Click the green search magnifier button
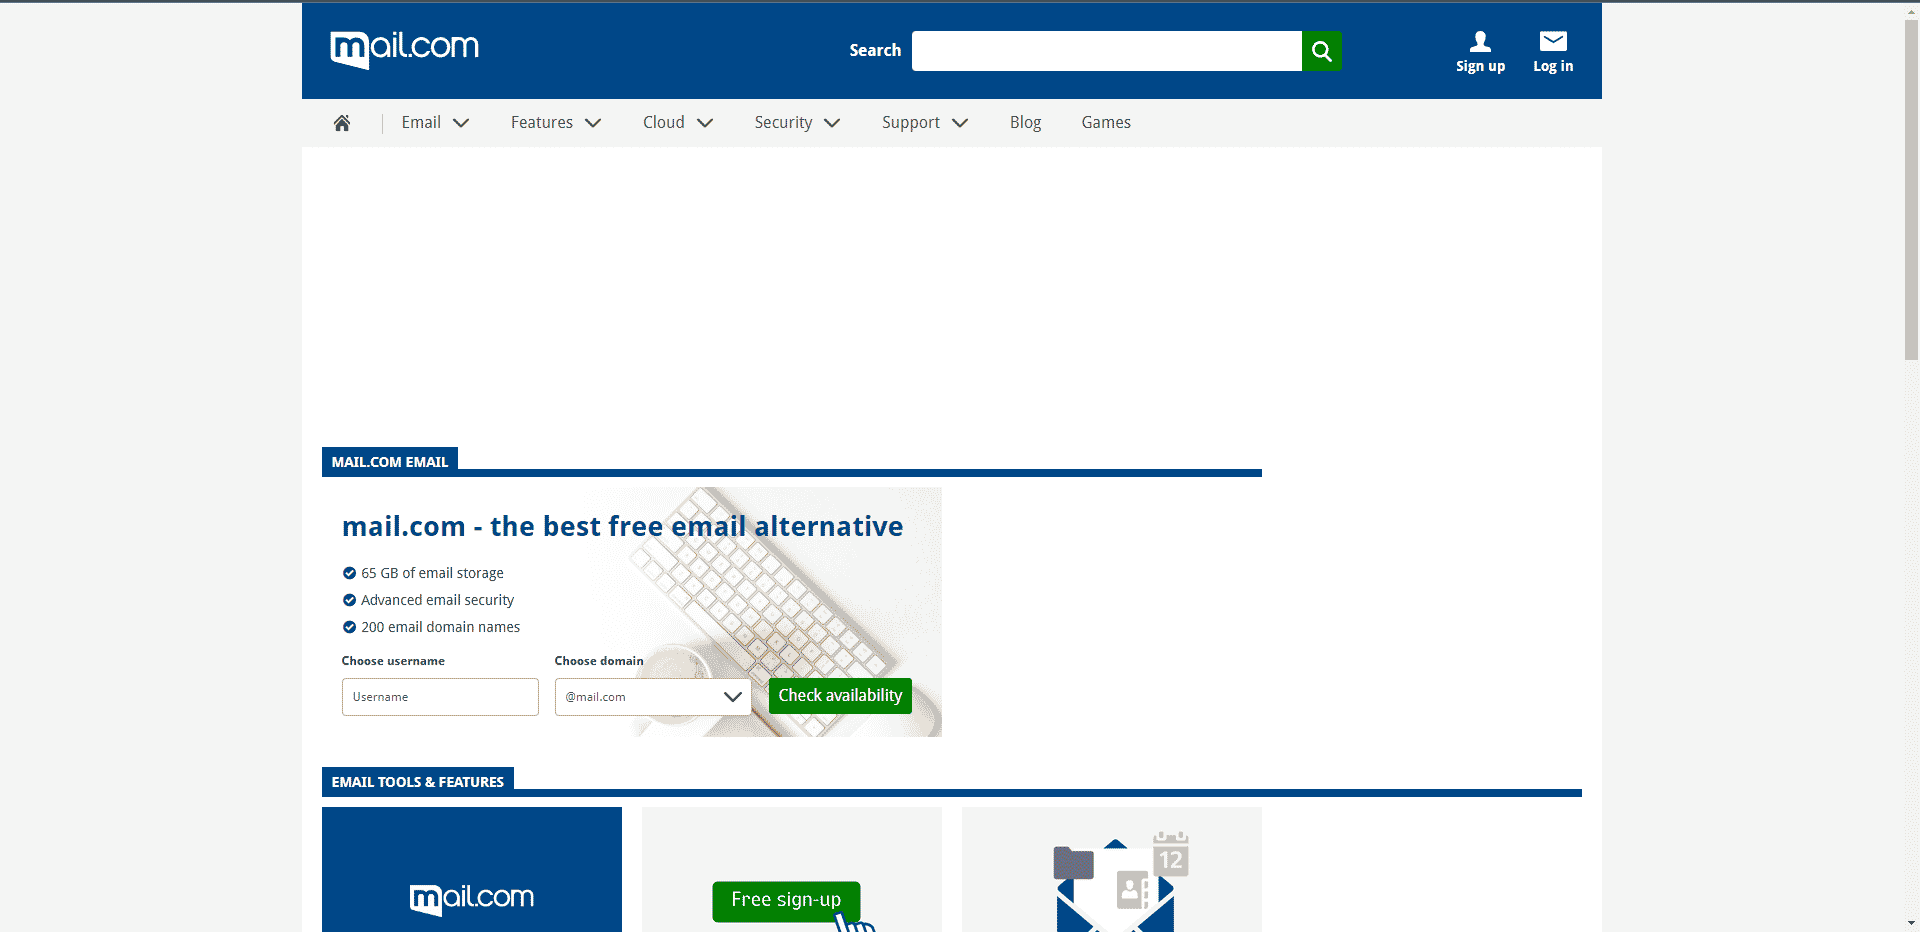This screenshot has width=1920, height=932. tap(1321, 51)
